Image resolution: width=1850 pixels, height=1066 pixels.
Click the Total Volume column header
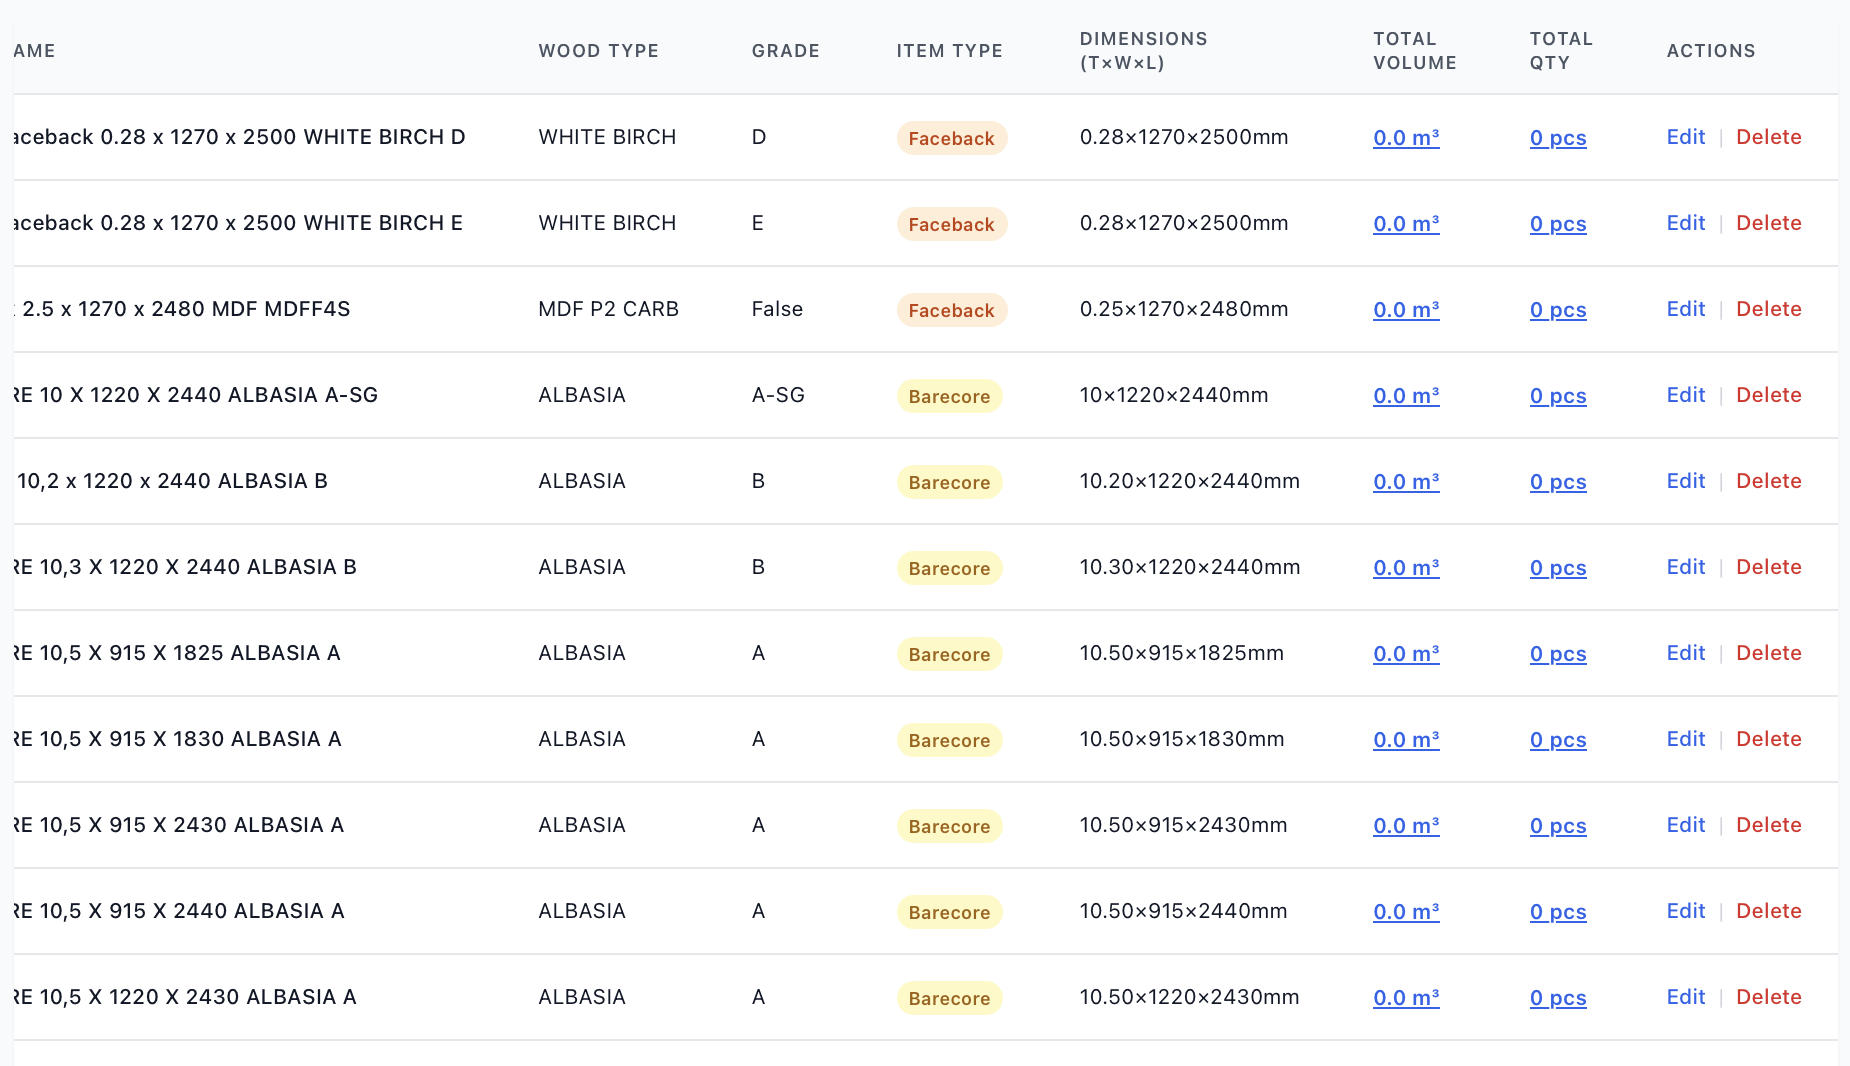1414,51
